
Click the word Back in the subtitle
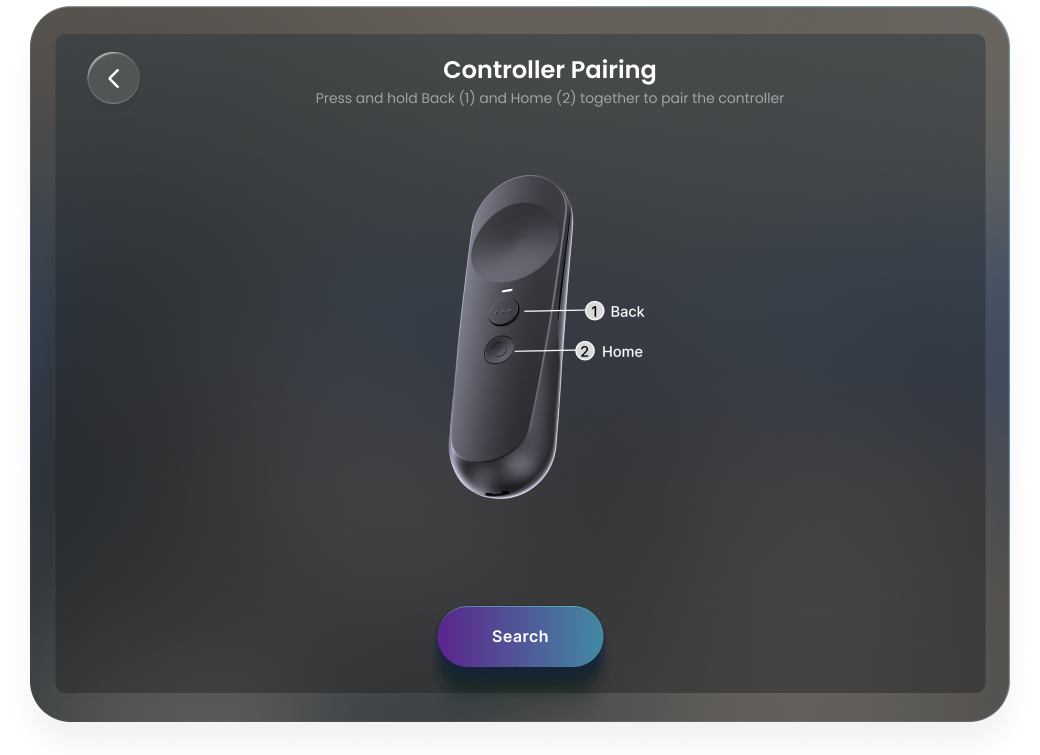click(x=438, y=98)
